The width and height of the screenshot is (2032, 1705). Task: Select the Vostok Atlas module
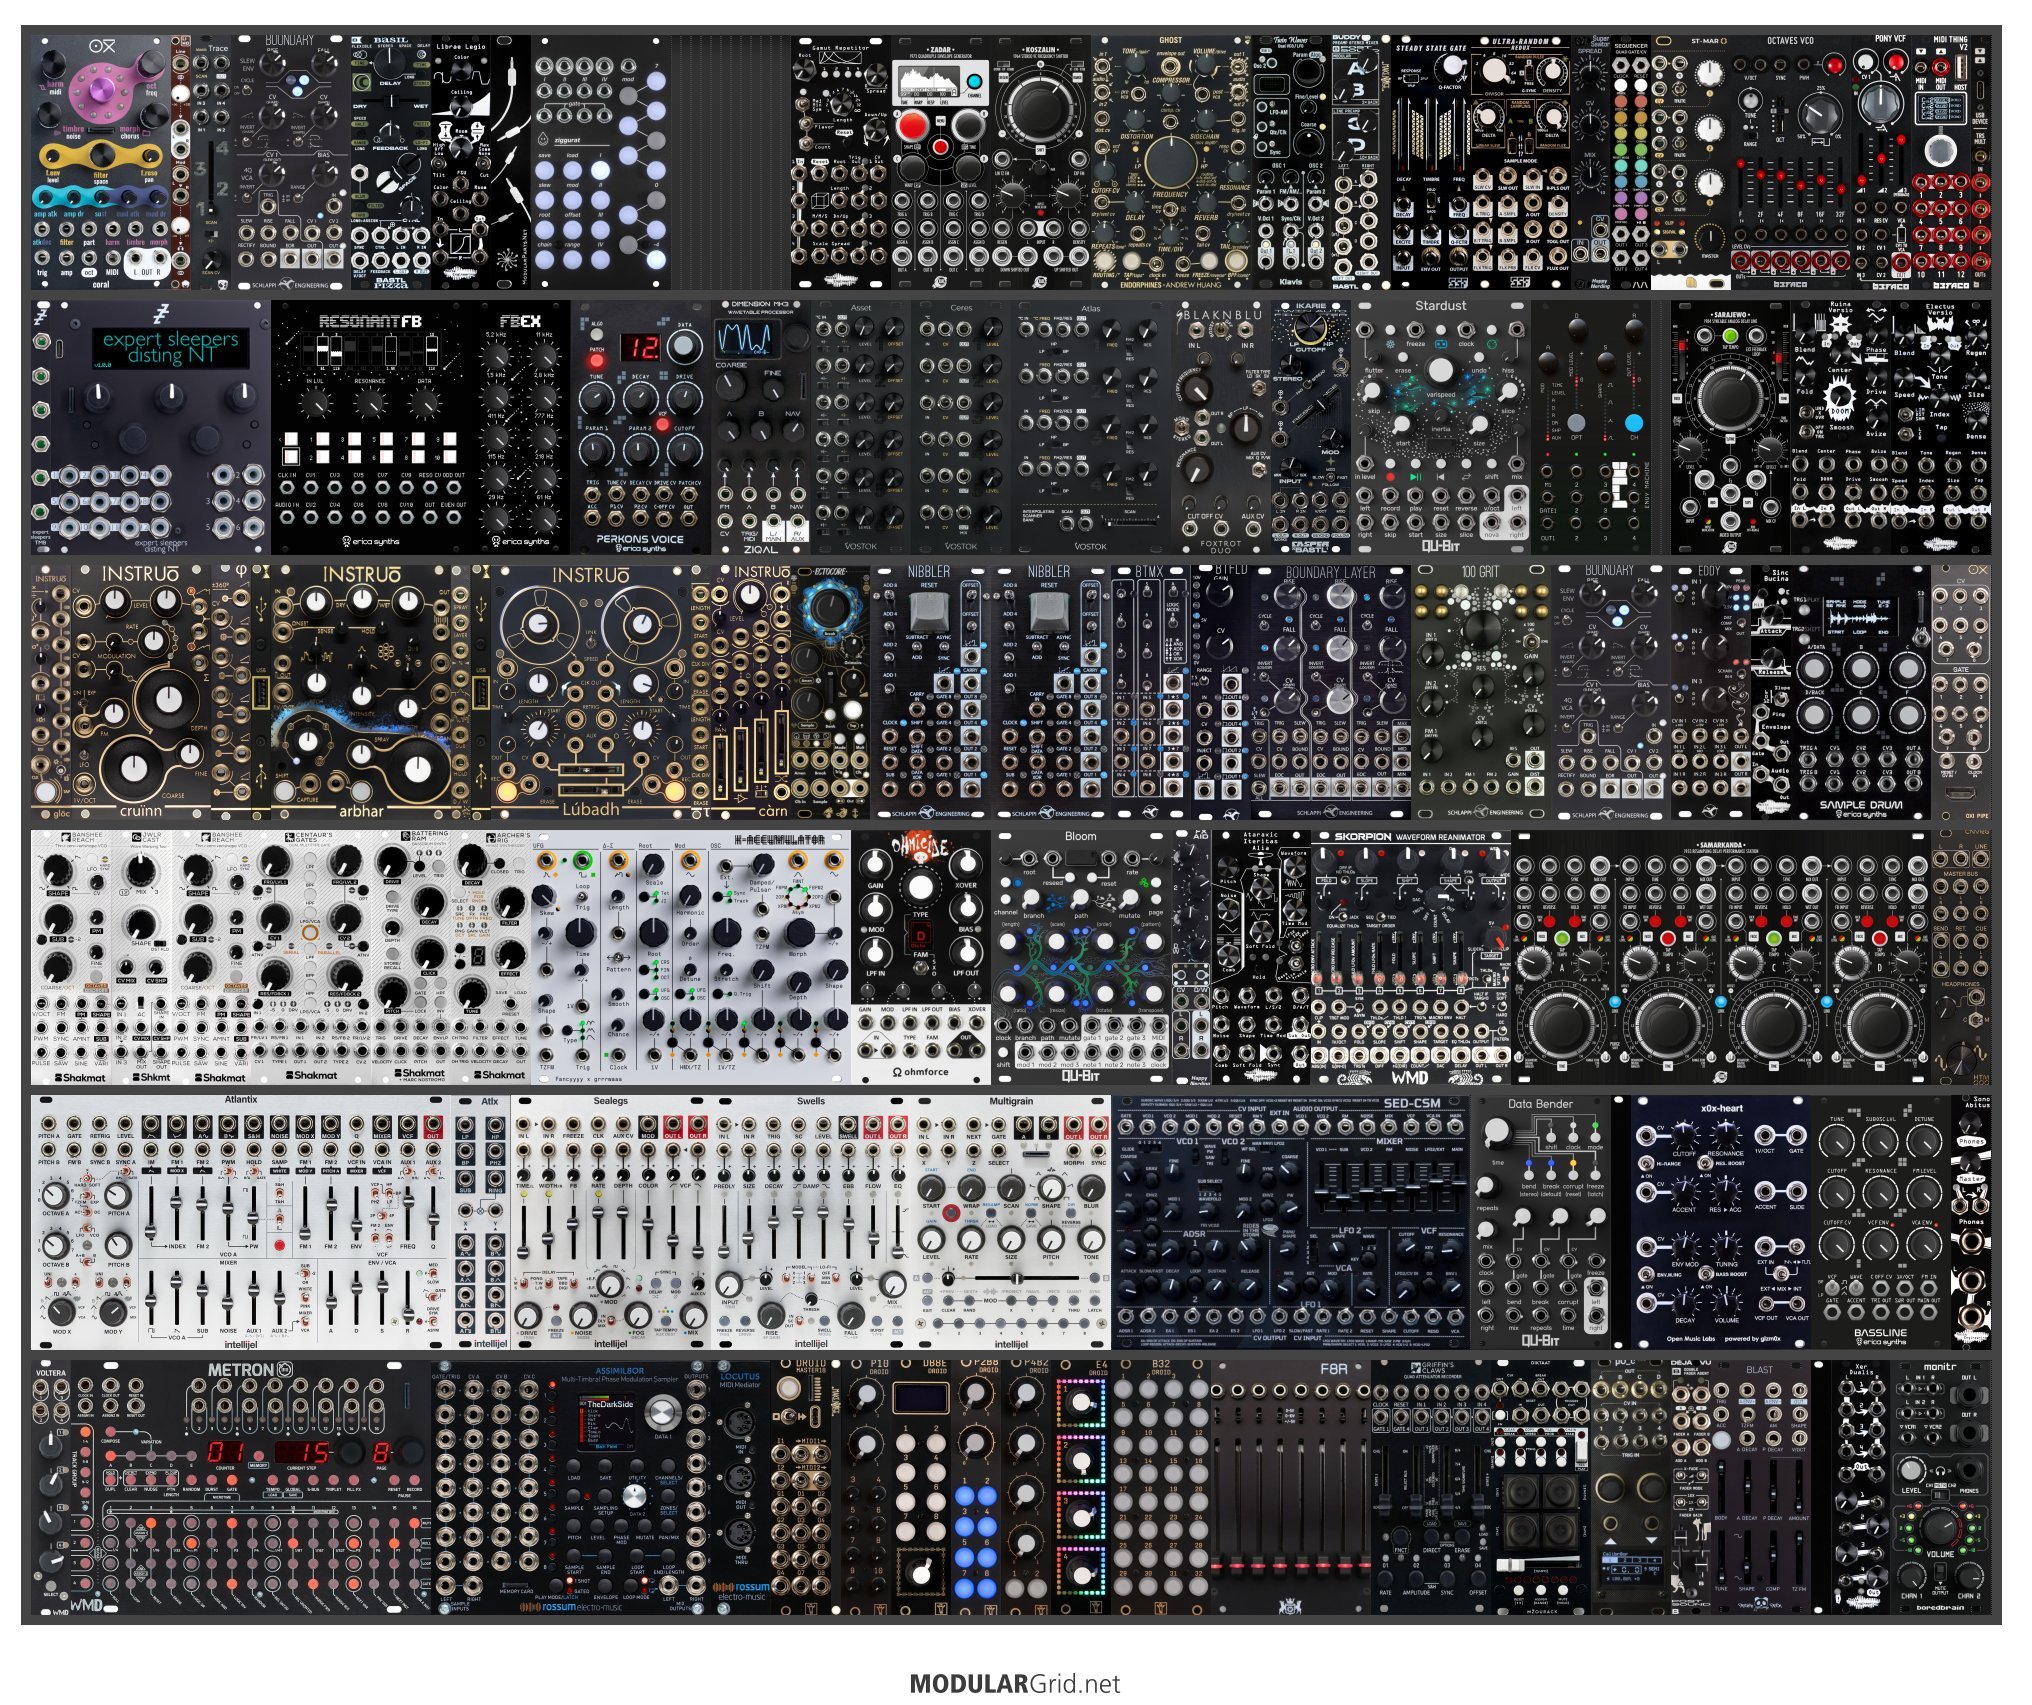point(1091,427)
